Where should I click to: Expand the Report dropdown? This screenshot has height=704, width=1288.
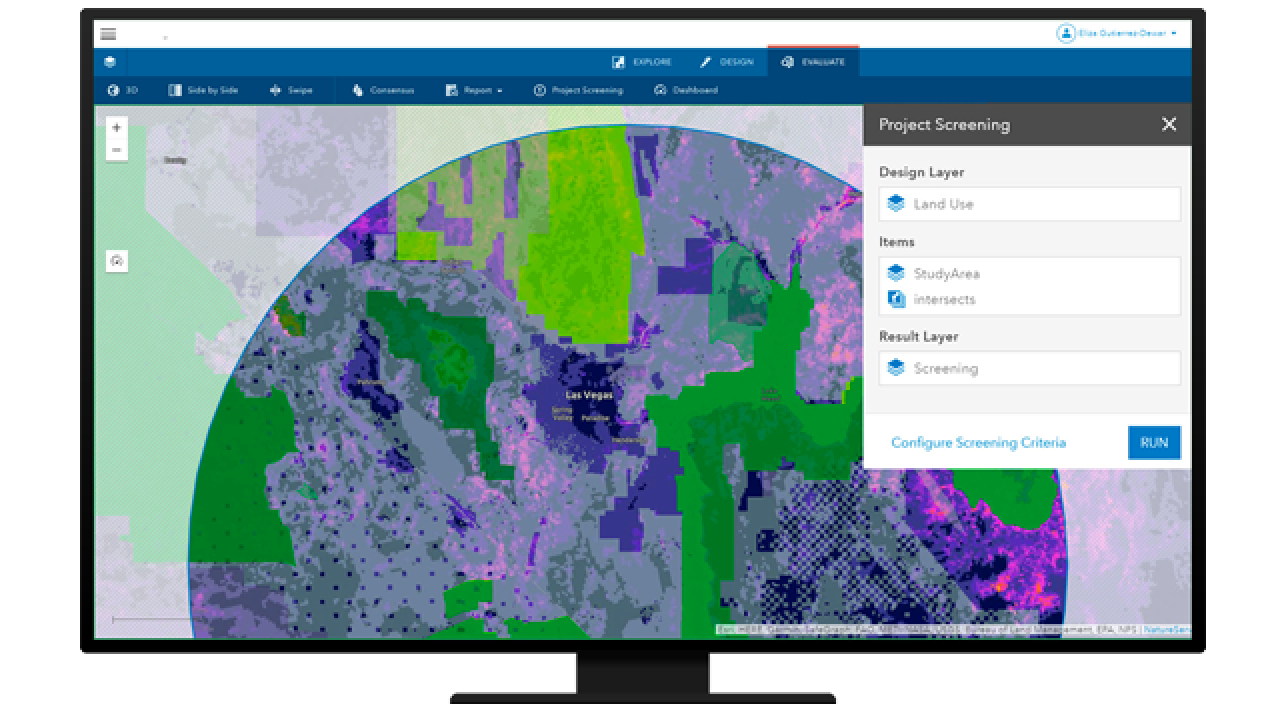click(x=474, y=90)
